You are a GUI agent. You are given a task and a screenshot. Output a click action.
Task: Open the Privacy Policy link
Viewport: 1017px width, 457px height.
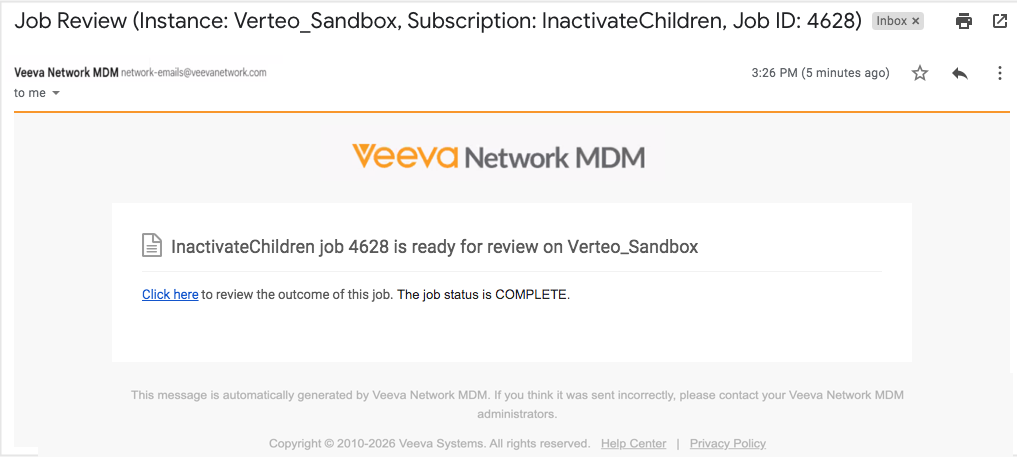pos(728,443)
